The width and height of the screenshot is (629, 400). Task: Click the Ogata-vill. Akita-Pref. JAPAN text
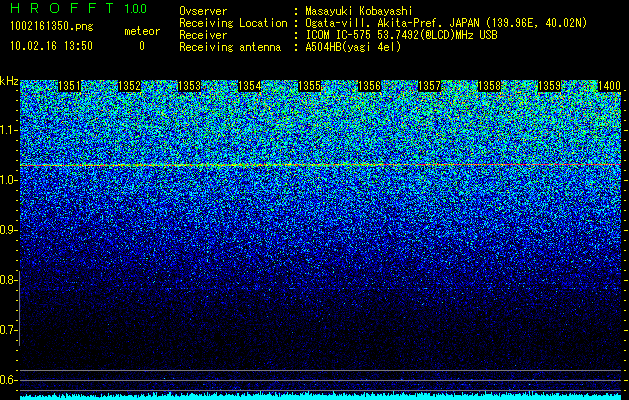click(x=446, y=23)
